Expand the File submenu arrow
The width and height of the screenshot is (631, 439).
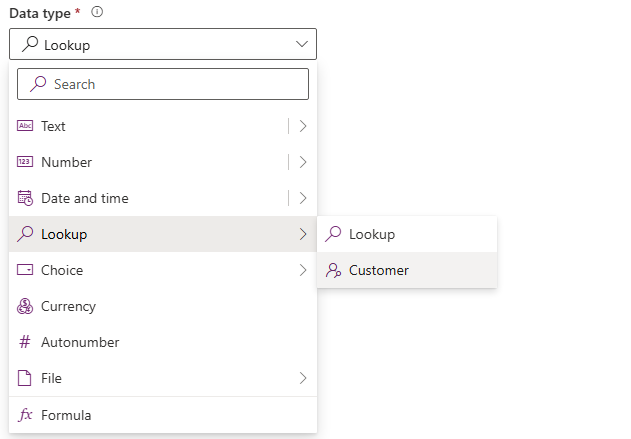(x=302, y=378)
